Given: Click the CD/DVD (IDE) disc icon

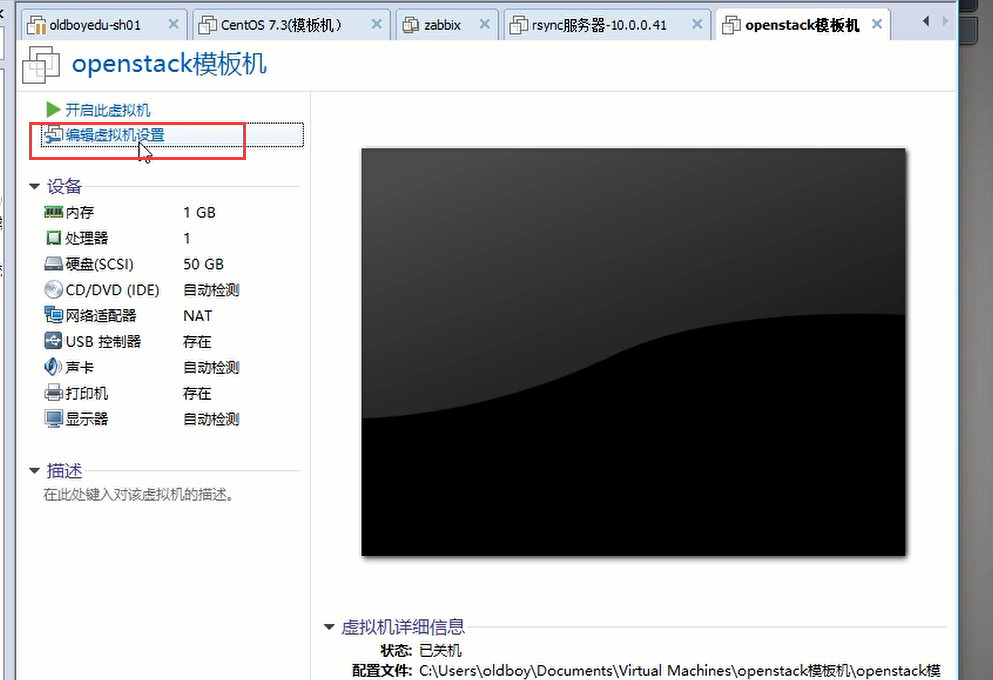Looking at the screenshot, I should point(54,290).
